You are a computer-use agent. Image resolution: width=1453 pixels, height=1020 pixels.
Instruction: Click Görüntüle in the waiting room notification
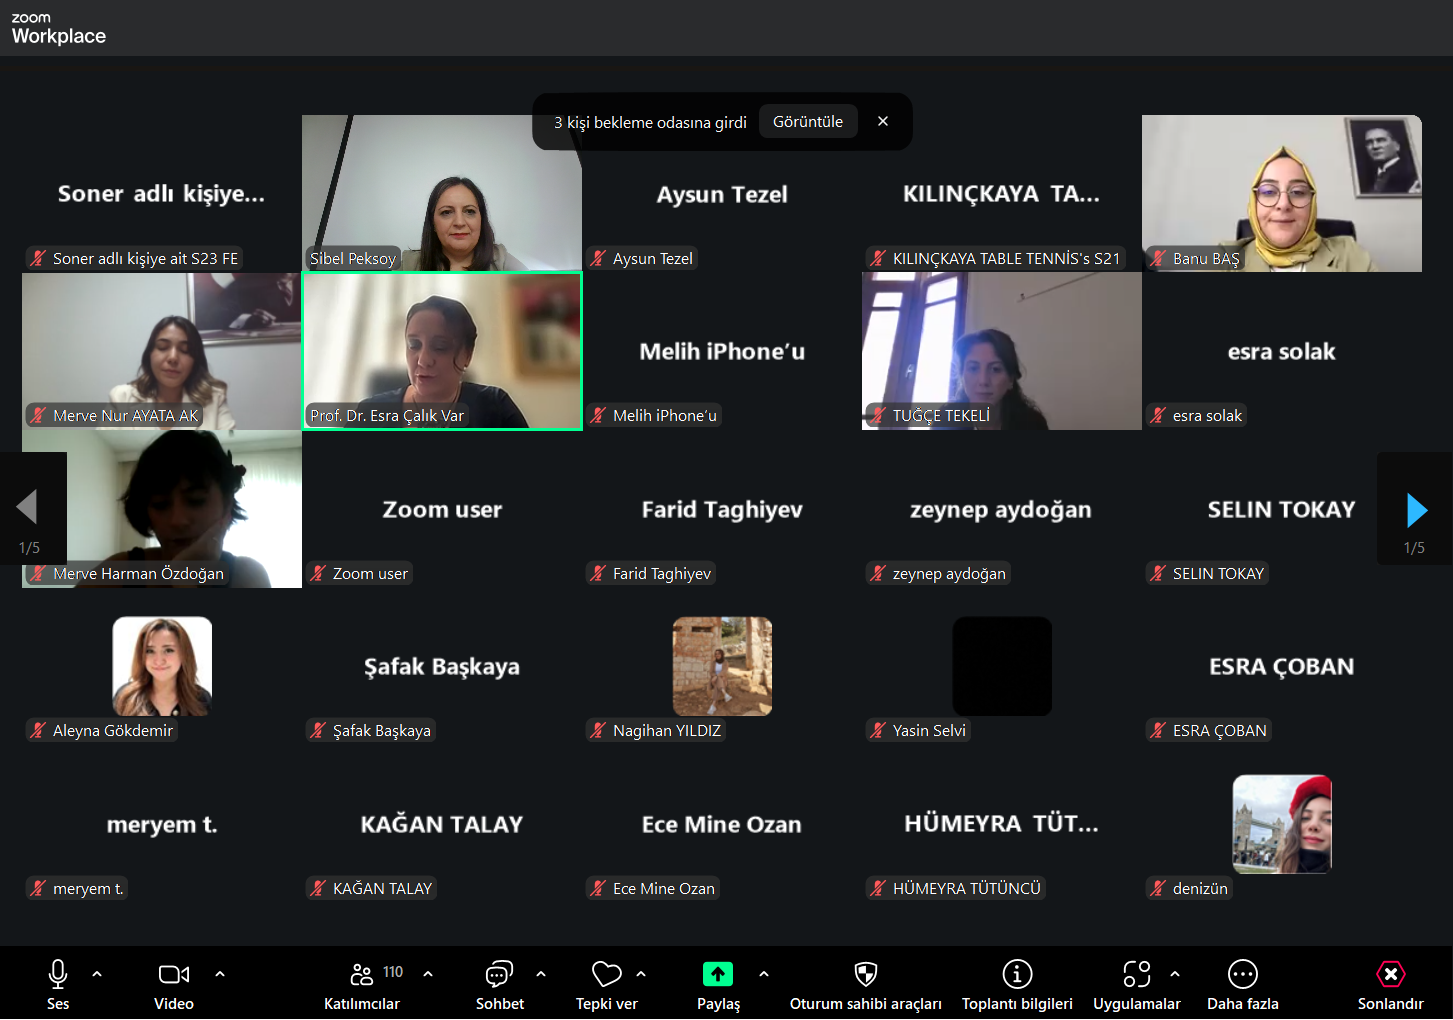808,122
